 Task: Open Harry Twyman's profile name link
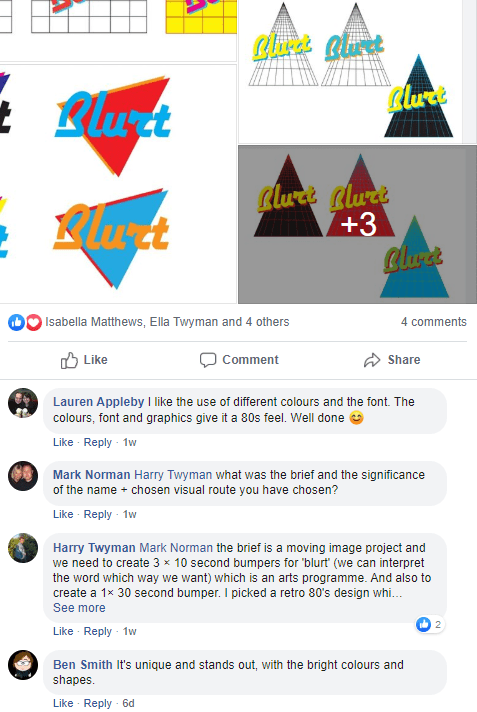[94, 548]
